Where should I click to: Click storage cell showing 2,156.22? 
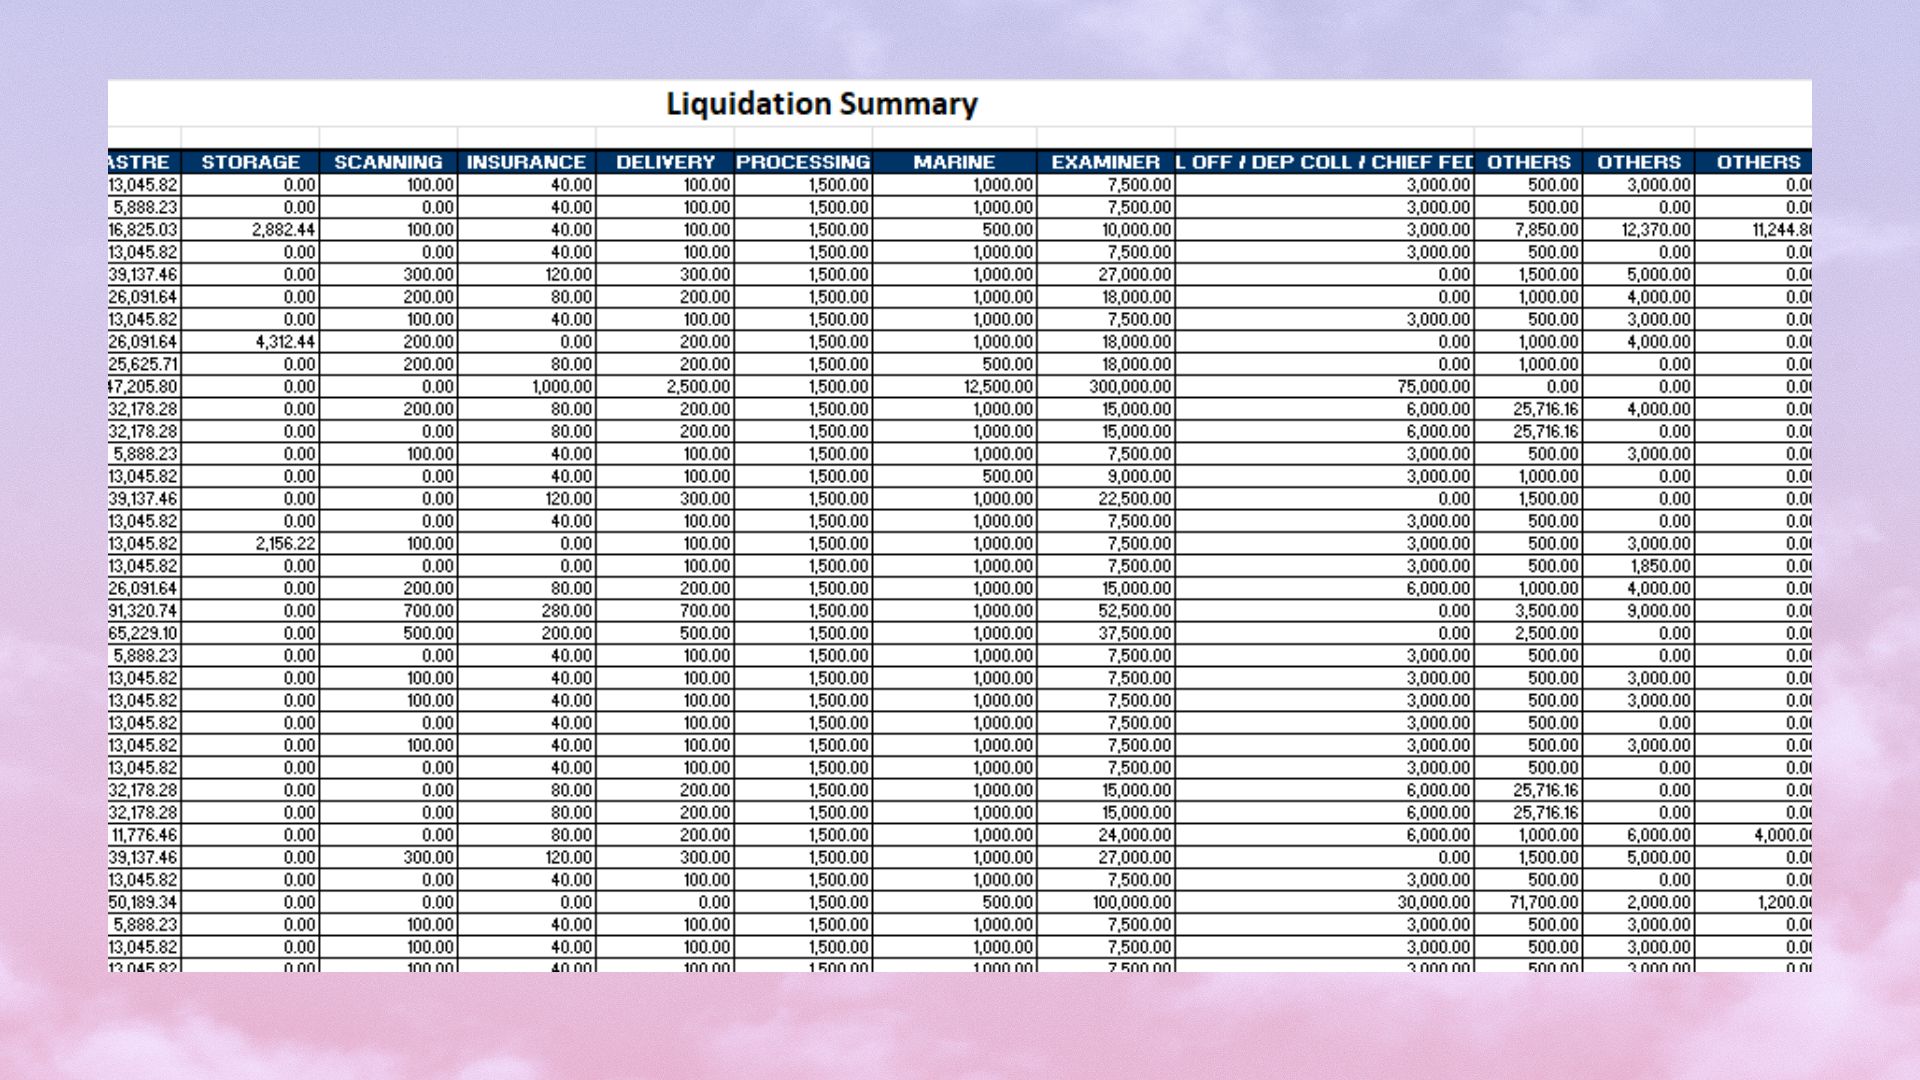[283, 544]
